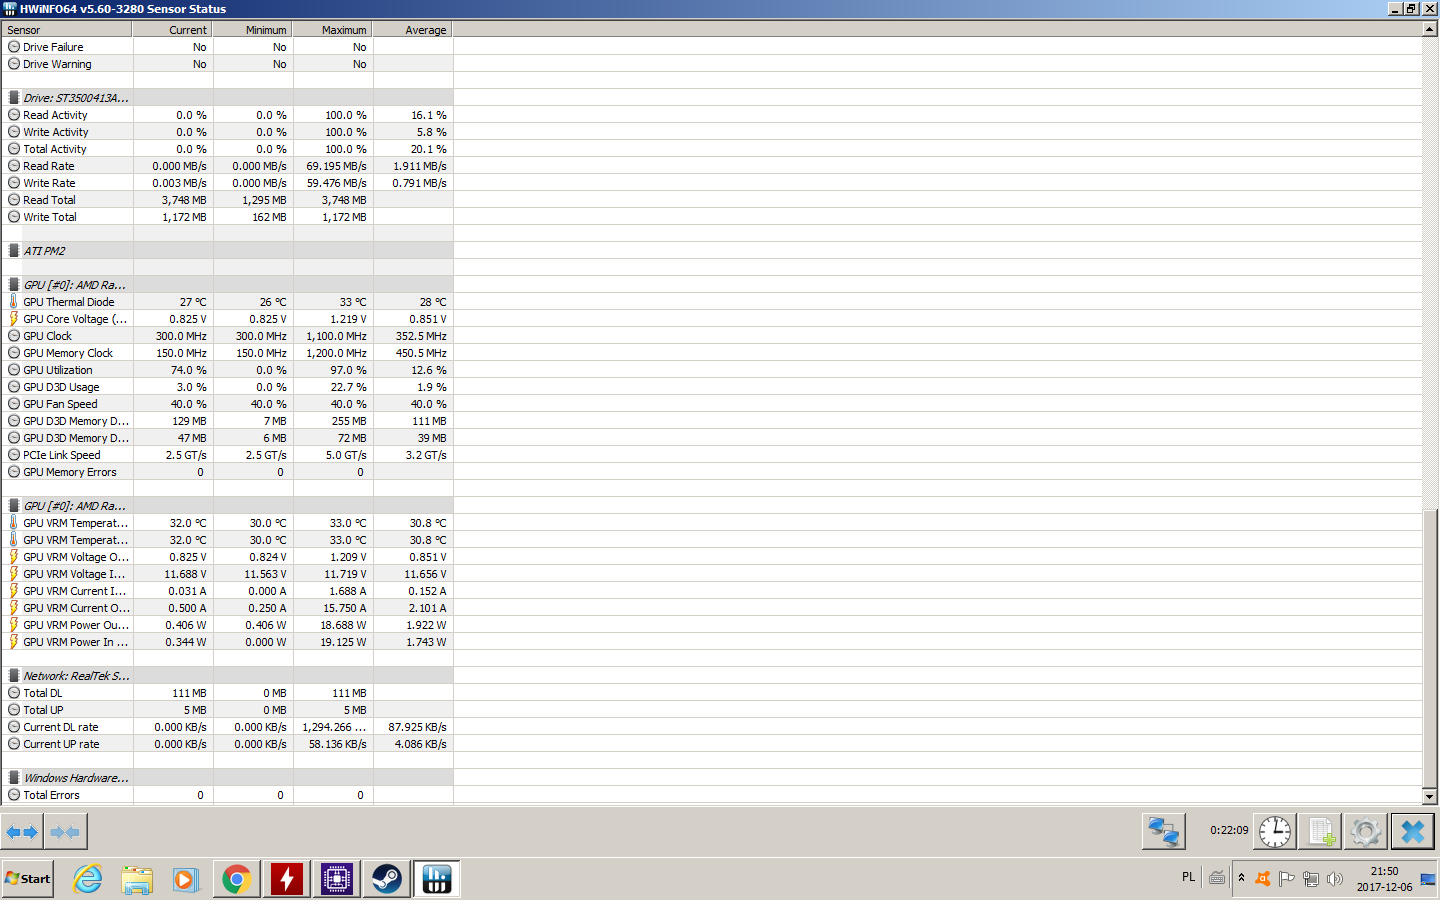This screenshot has height=900, width=1440.
Task: Close sensors with the blue X button
Action: (1412, 831)
